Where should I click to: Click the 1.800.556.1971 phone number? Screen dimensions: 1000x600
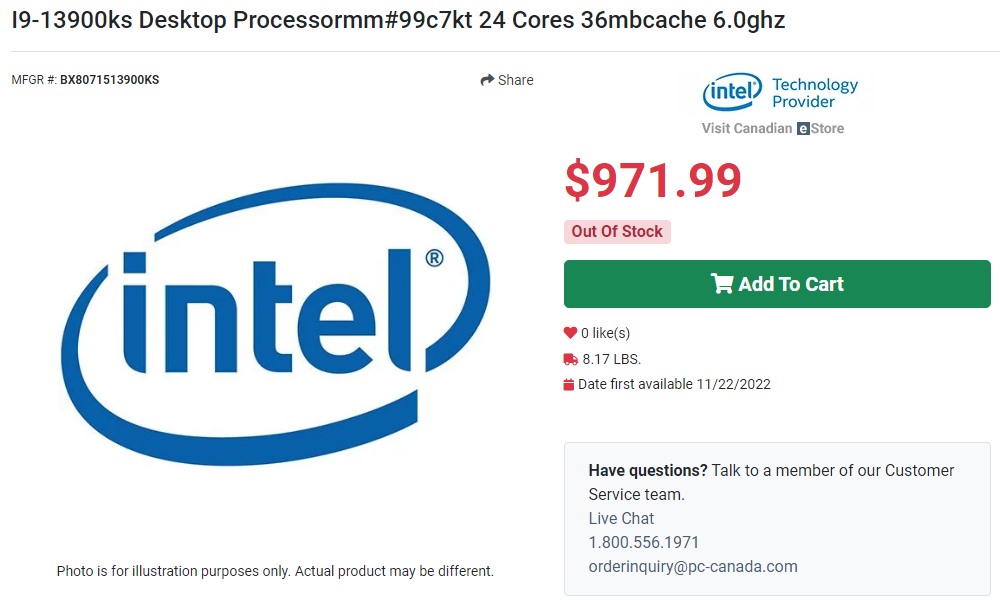(x=643, y=542)
